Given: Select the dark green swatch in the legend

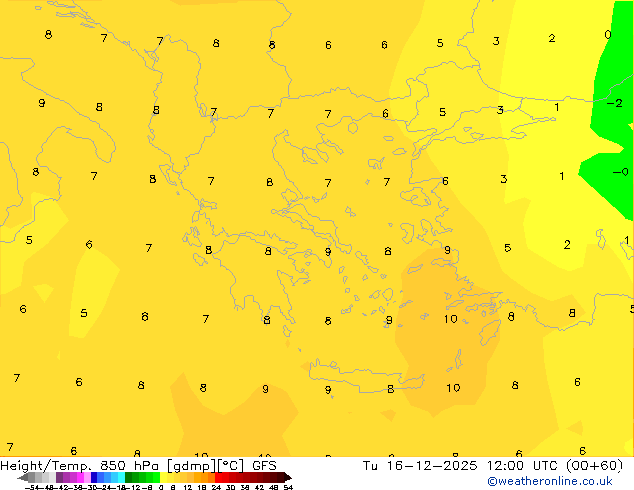Looking at the screenshot, I should tap(128, 477).
